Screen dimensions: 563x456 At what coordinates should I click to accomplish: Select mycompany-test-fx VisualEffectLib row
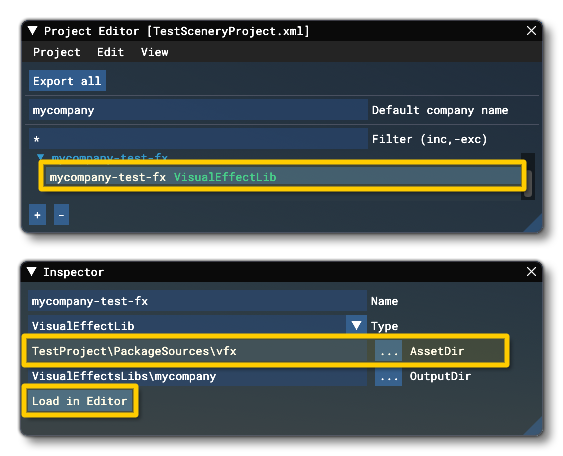[283, 176]
